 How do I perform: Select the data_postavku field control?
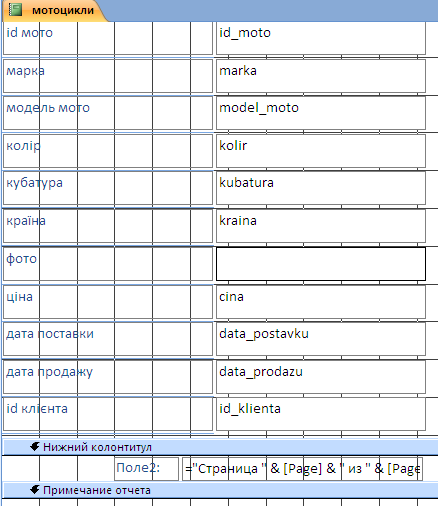(321, 339)
